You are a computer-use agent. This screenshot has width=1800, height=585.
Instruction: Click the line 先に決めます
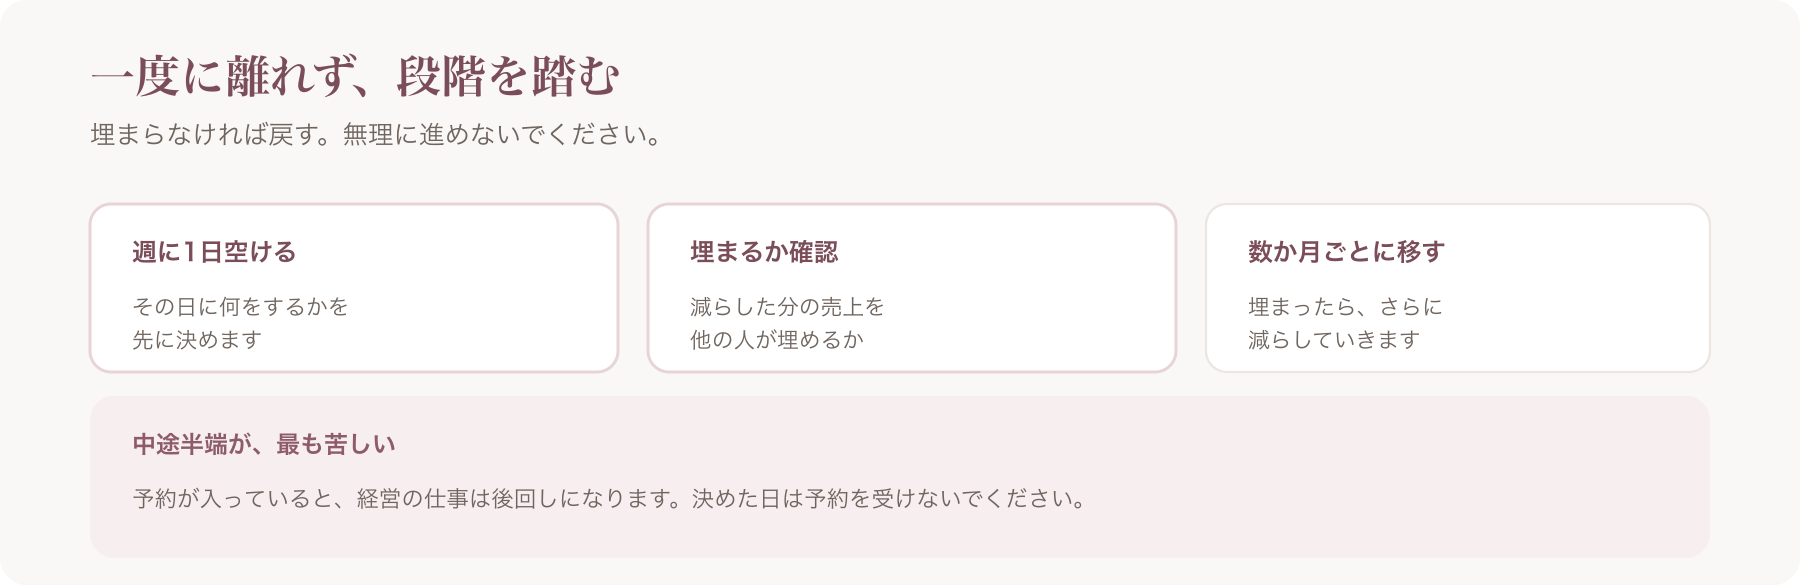[x=197, y=340]
